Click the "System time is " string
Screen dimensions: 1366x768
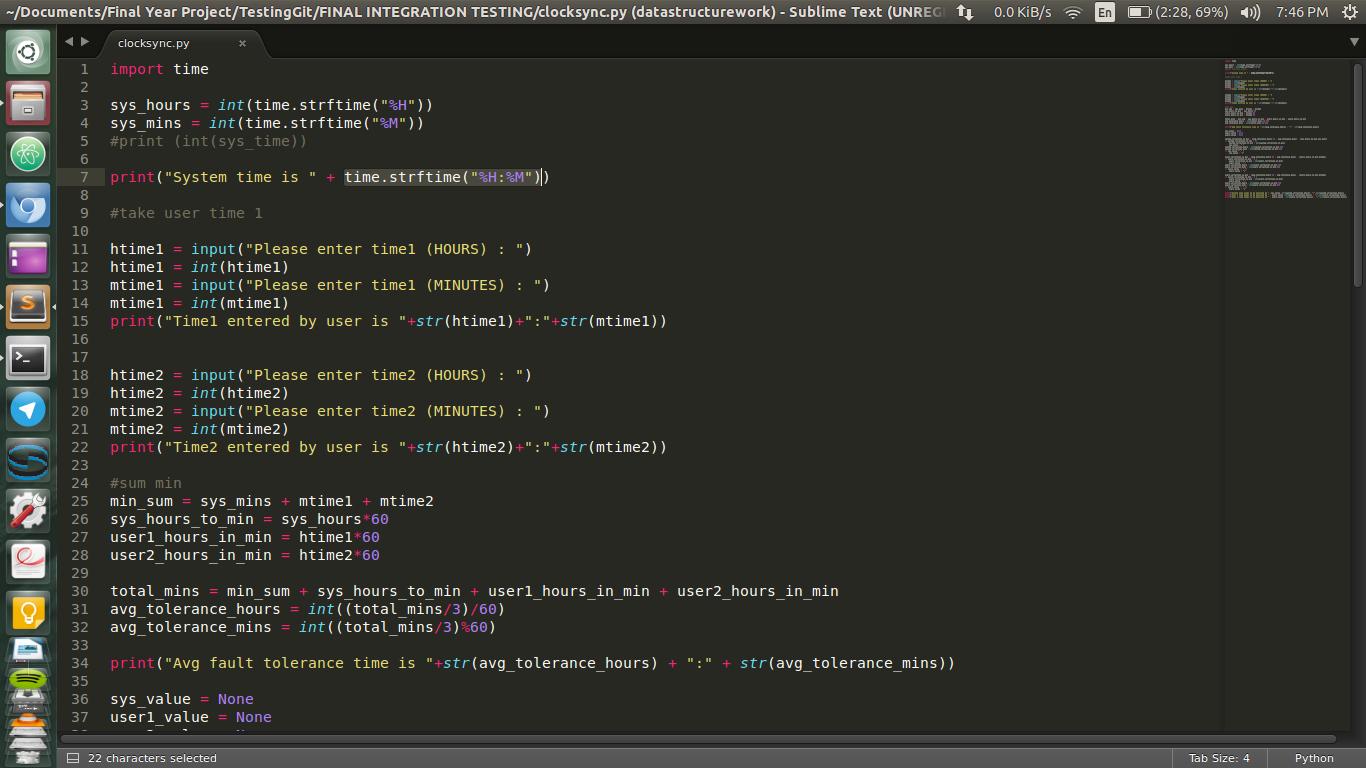[240, 177]
